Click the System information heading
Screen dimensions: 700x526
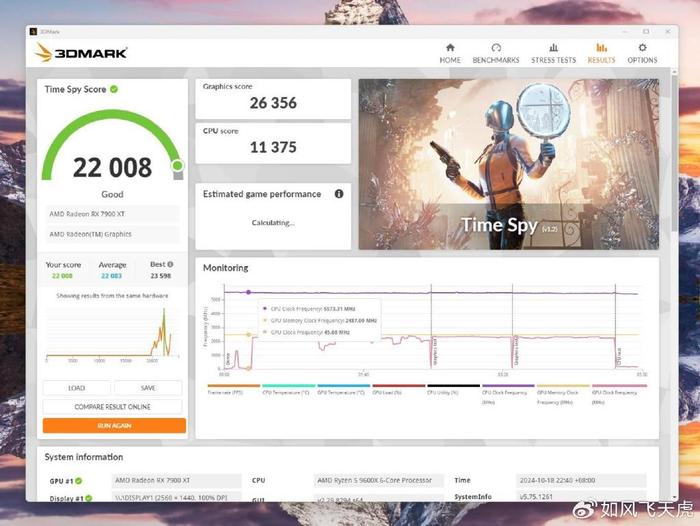[x=83, y=457]
